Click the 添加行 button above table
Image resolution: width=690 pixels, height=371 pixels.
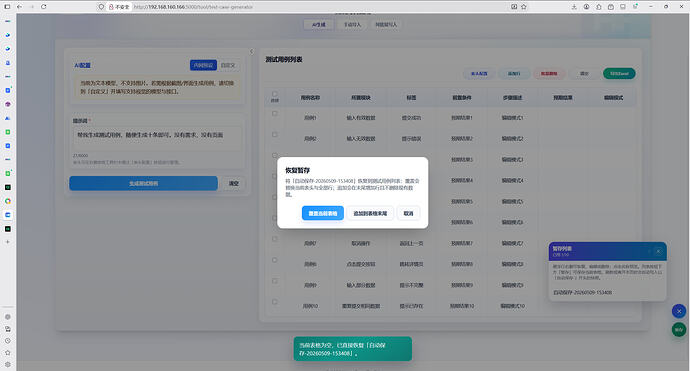click(514, 73)
